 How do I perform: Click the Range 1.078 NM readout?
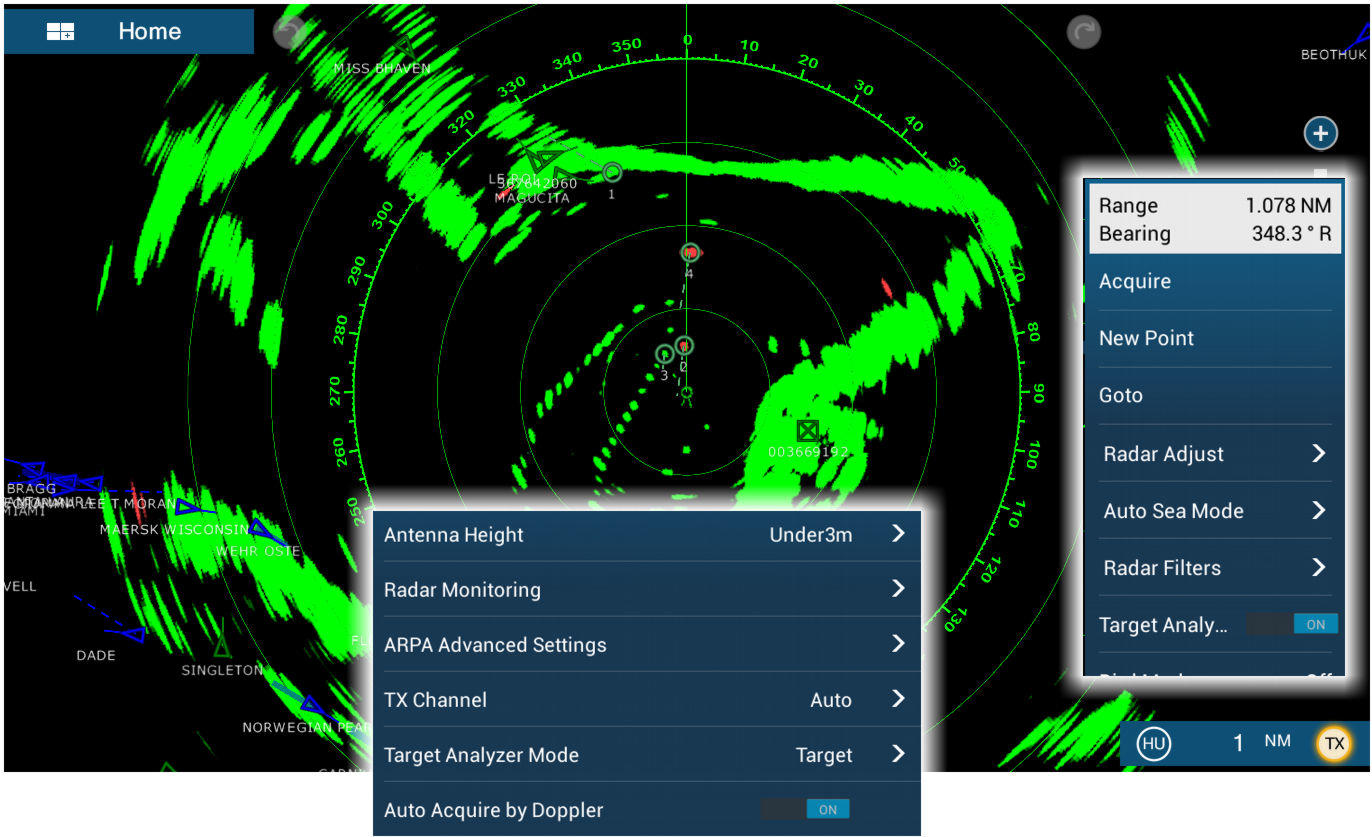tap(1214, 205)
